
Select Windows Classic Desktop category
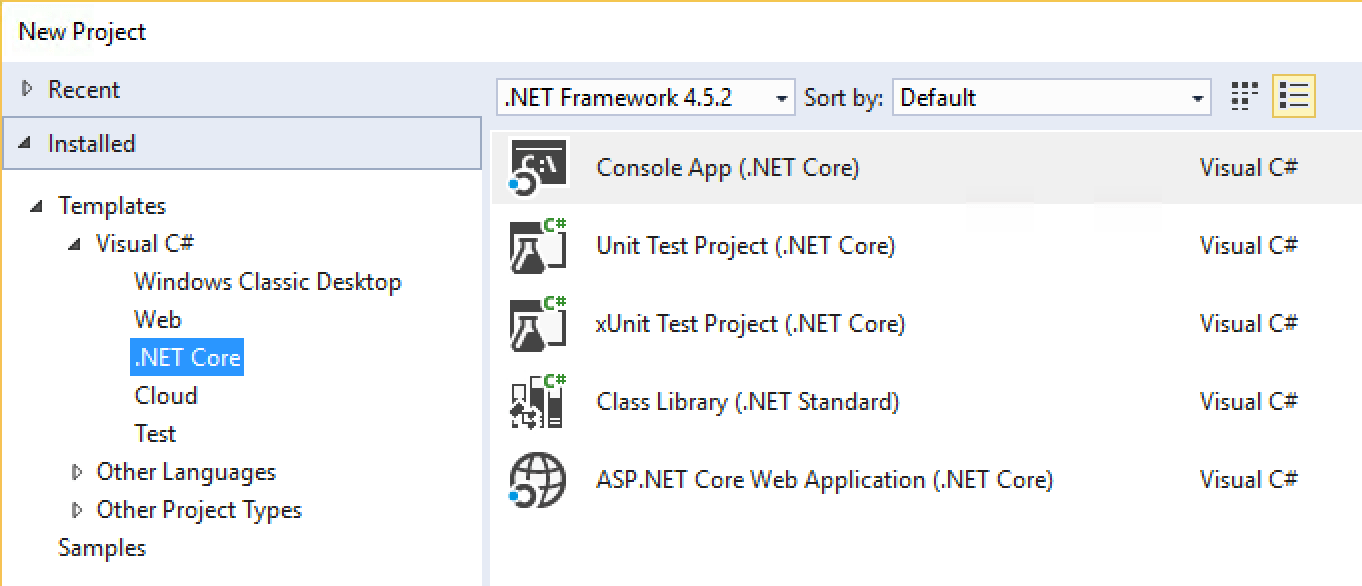point(268,281)
